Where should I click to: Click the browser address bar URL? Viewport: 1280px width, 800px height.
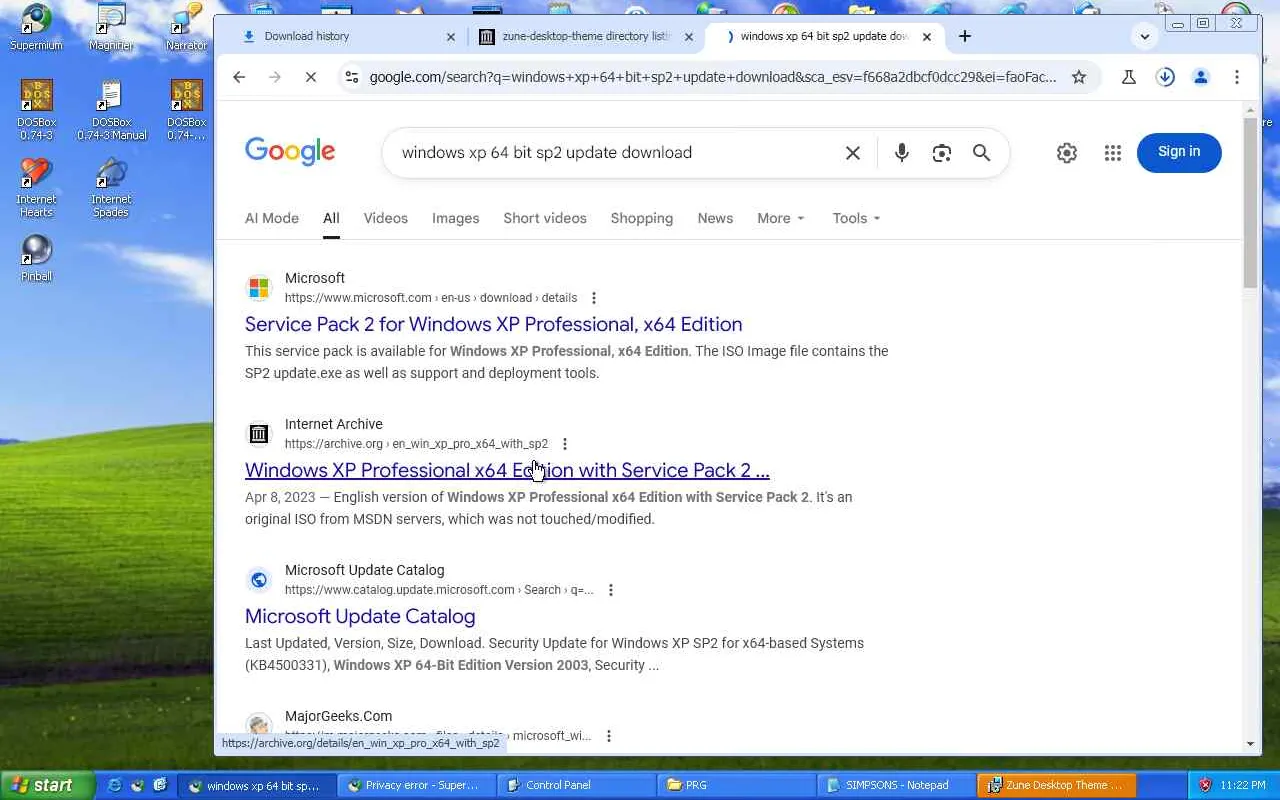click(712, 77)
